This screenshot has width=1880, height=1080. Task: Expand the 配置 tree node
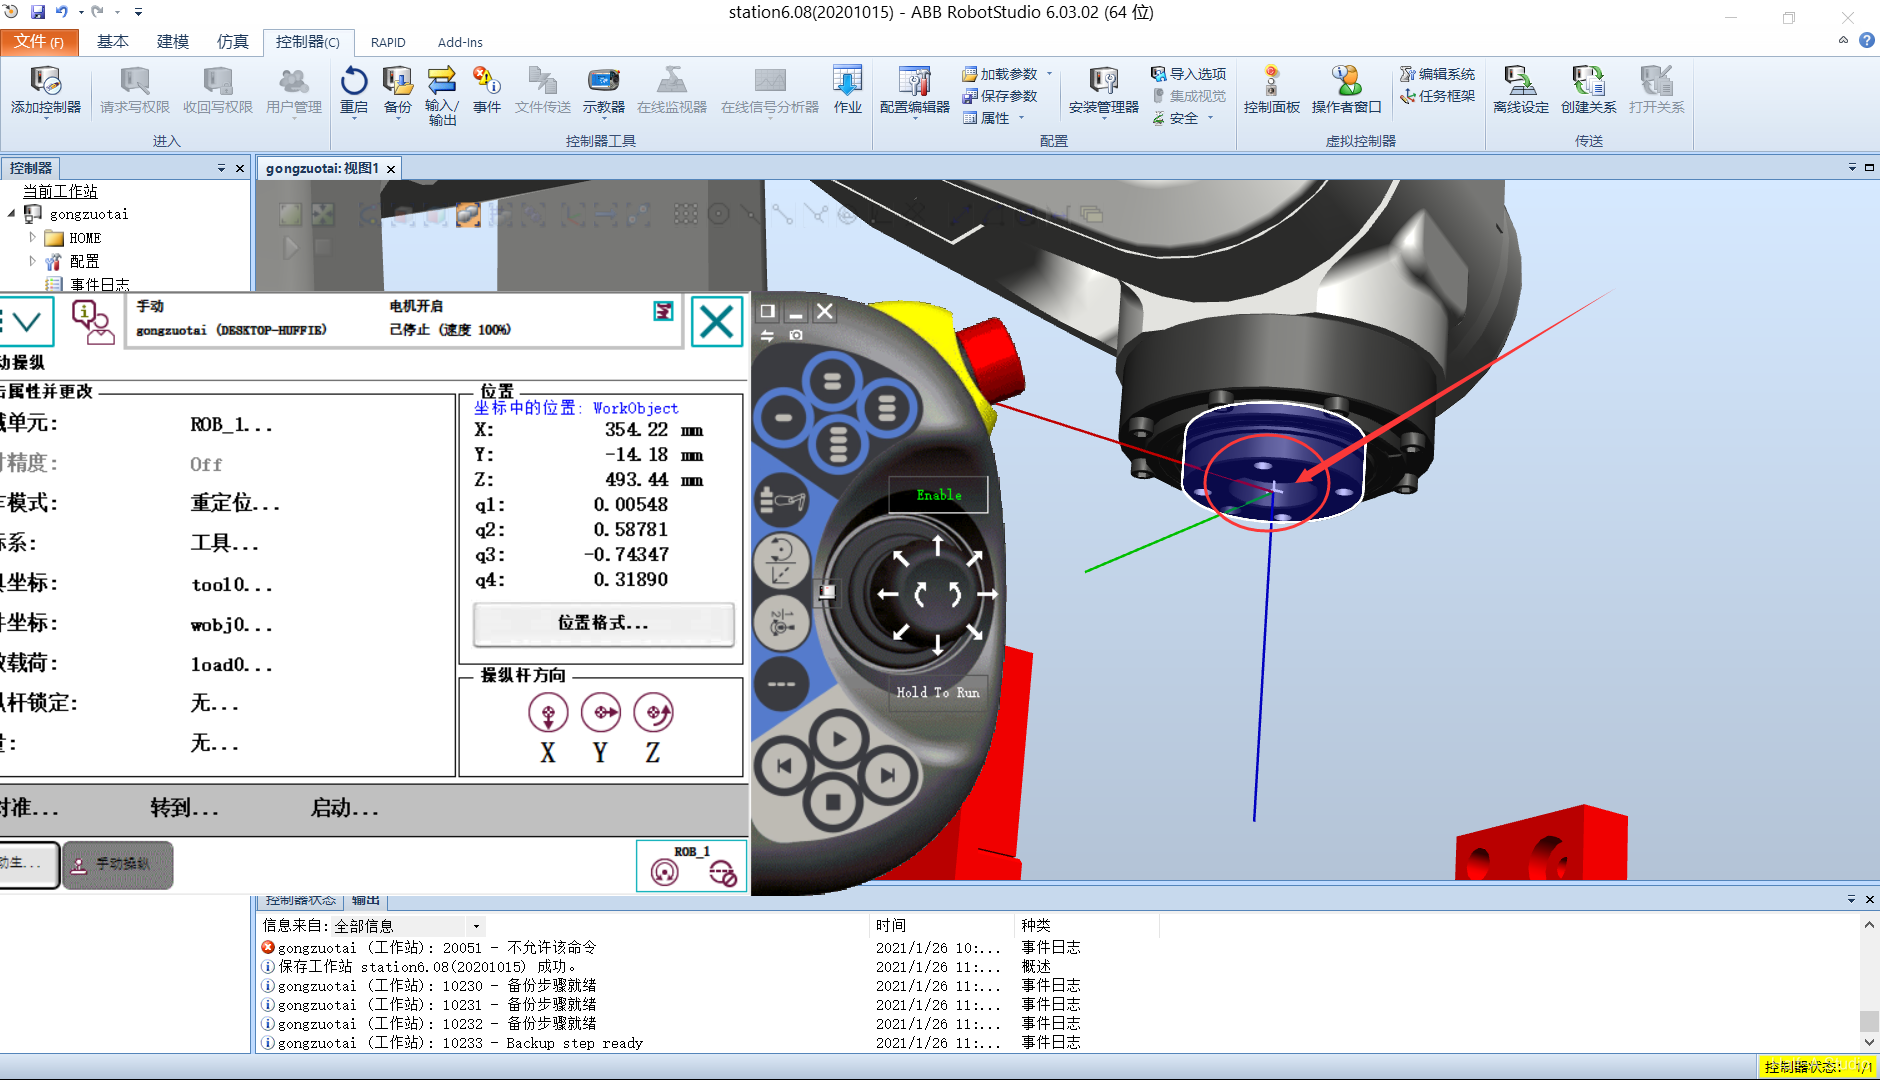click(32, 261)
